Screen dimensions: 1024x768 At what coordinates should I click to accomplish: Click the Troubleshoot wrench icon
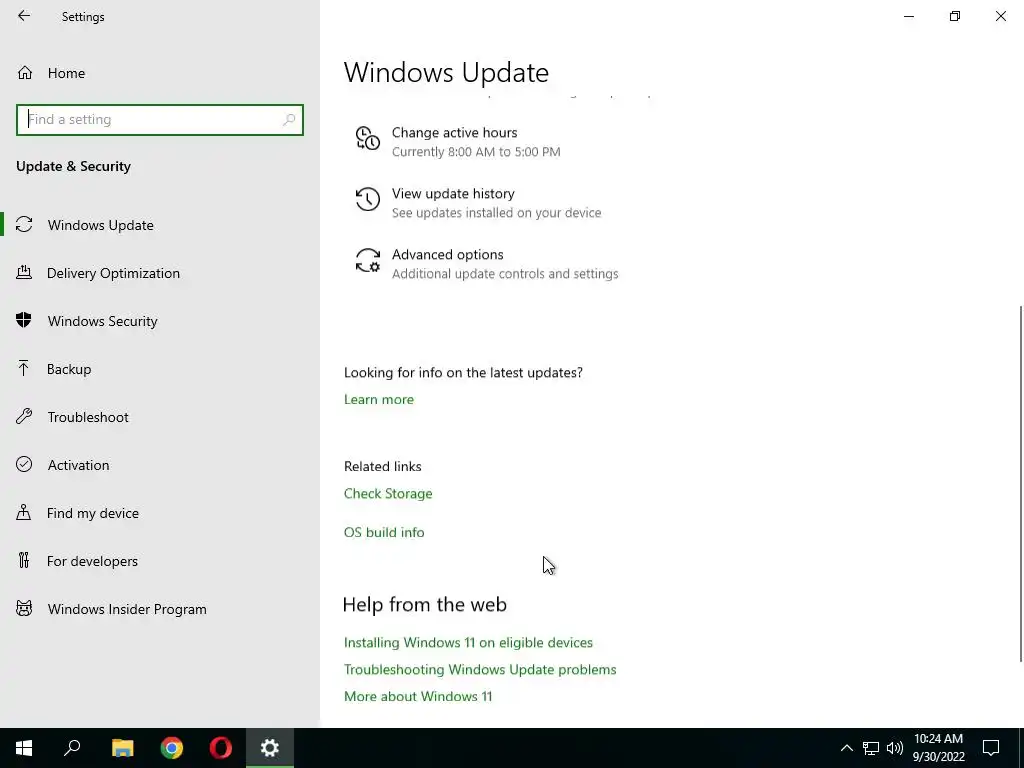click(24, 416)
